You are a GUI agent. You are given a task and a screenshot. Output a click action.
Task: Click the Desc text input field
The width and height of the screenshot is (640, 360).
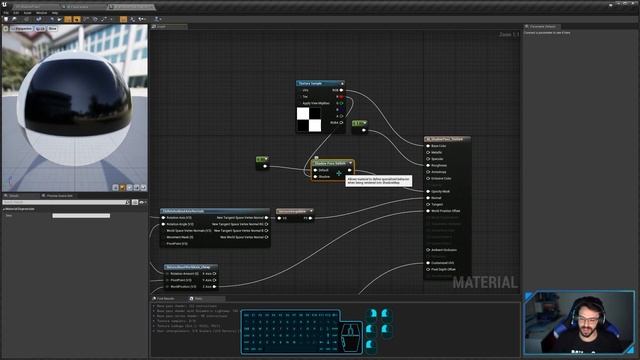[x=81, y=216]
